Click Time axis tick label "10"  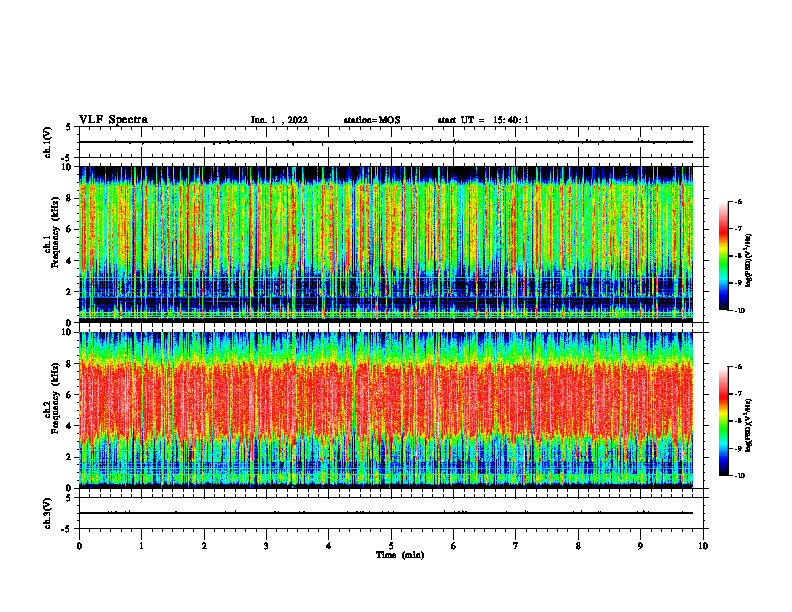[x=703, y=546]
